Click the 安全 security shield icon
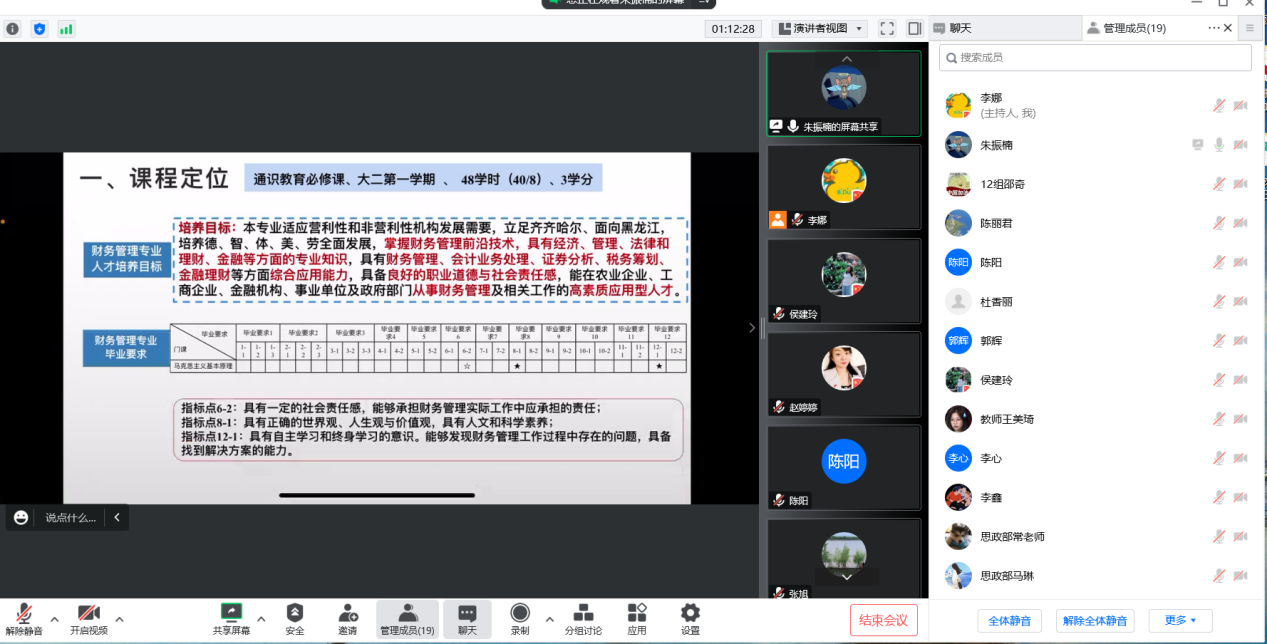Viewport: 1267px width, 644px height. (x=295, y=618)
